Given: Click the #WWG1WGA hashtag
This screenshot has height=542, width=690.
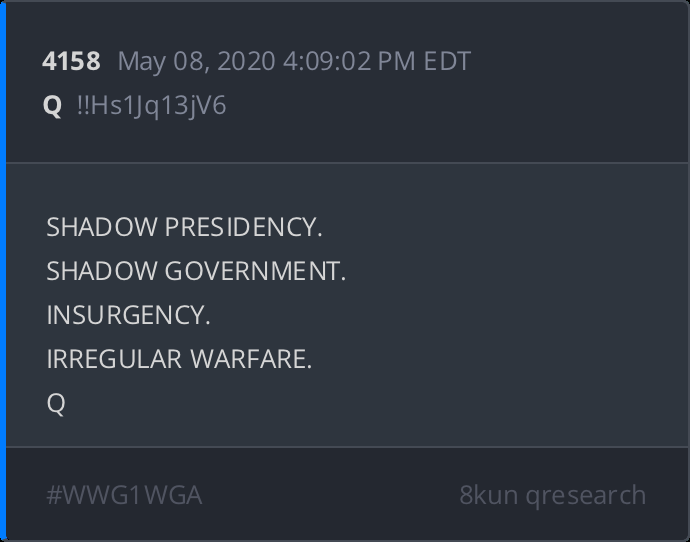Looking at the screenshot, I should coord(124,495).
